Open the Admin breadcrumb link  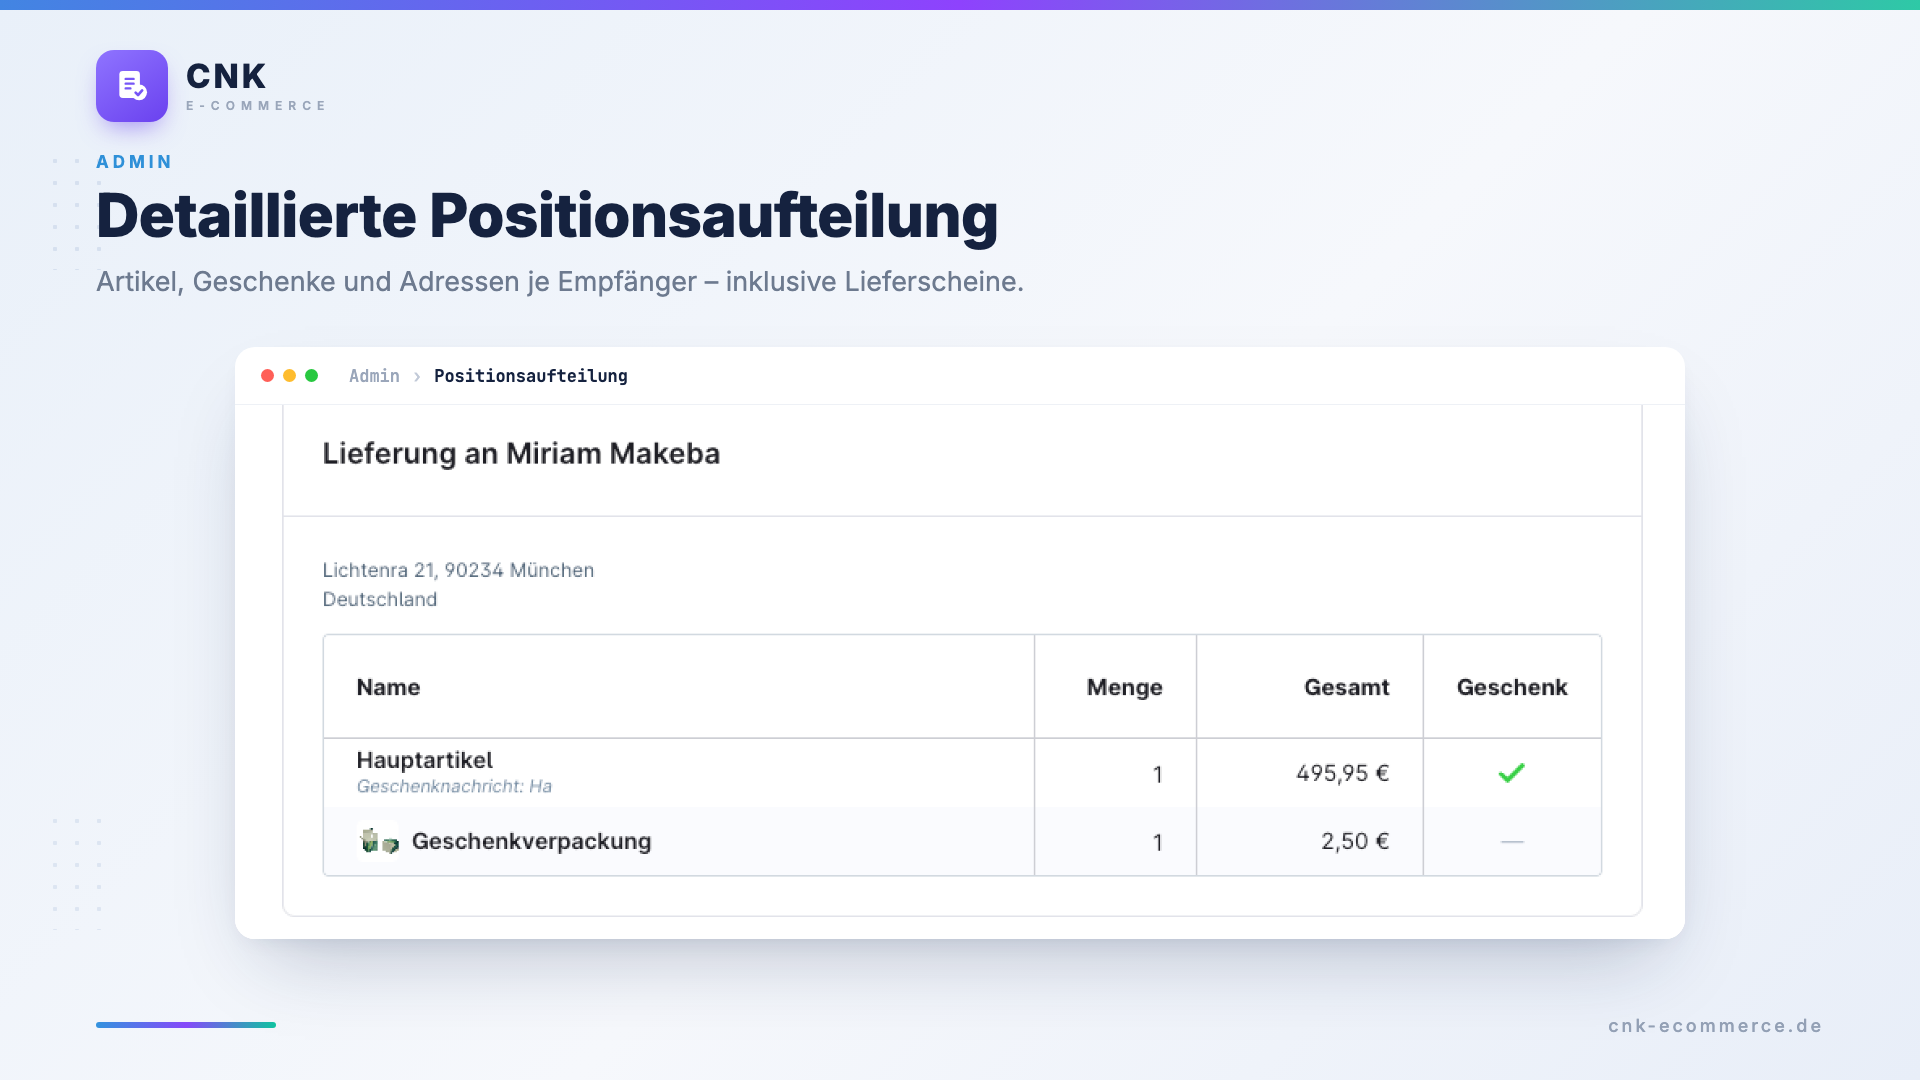pyautogui.click(x=374, y=376)
